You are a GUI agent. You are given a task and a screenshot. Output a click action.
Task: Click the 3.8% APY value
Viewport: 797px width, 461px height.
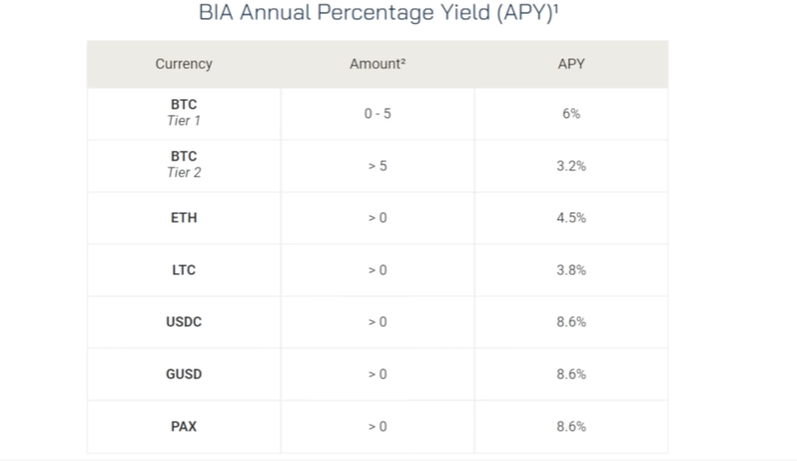pos(571,270)
